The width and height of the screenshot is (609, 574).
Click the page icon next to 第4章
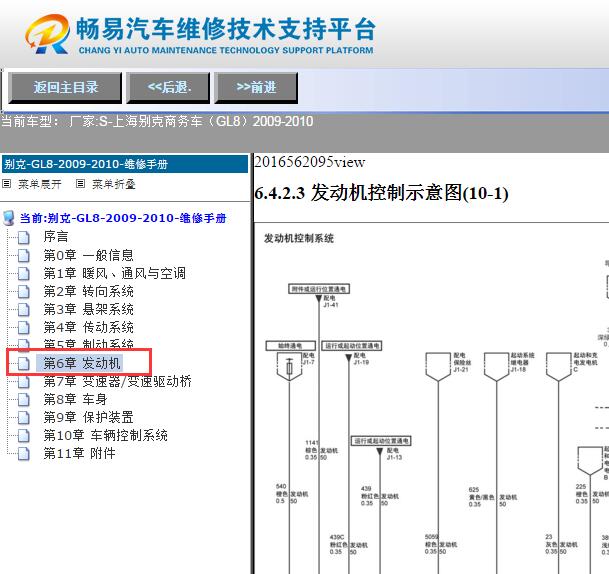(x=24, y=327)
